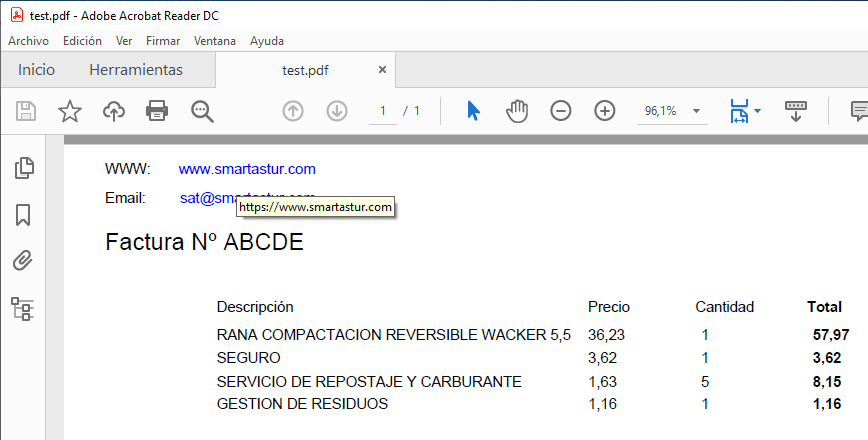Open the Page Thumbnails side panel
This screenshot has width=868, height=440.
[24, 168]
